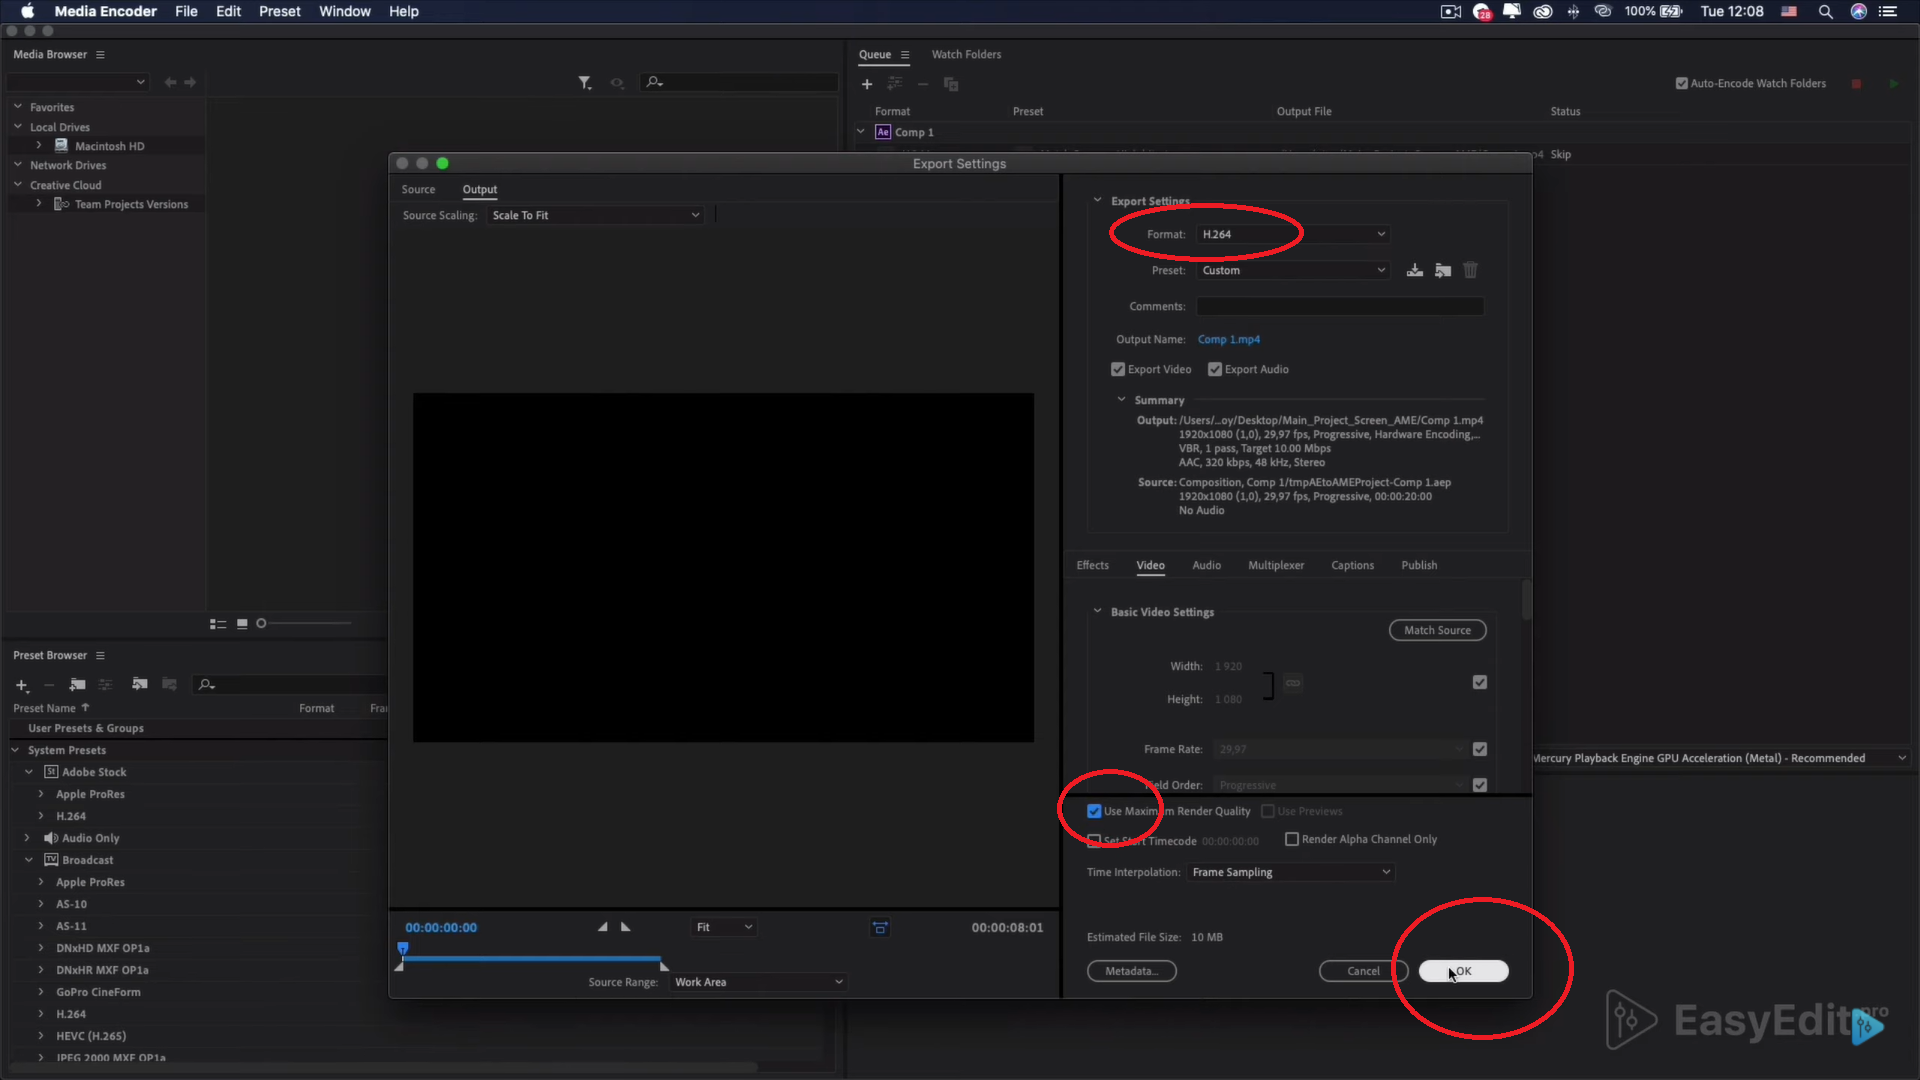The image size is (1920, 1080).
Task: Click the Media Browser forward arrow
Action: [x=190, y=82]
